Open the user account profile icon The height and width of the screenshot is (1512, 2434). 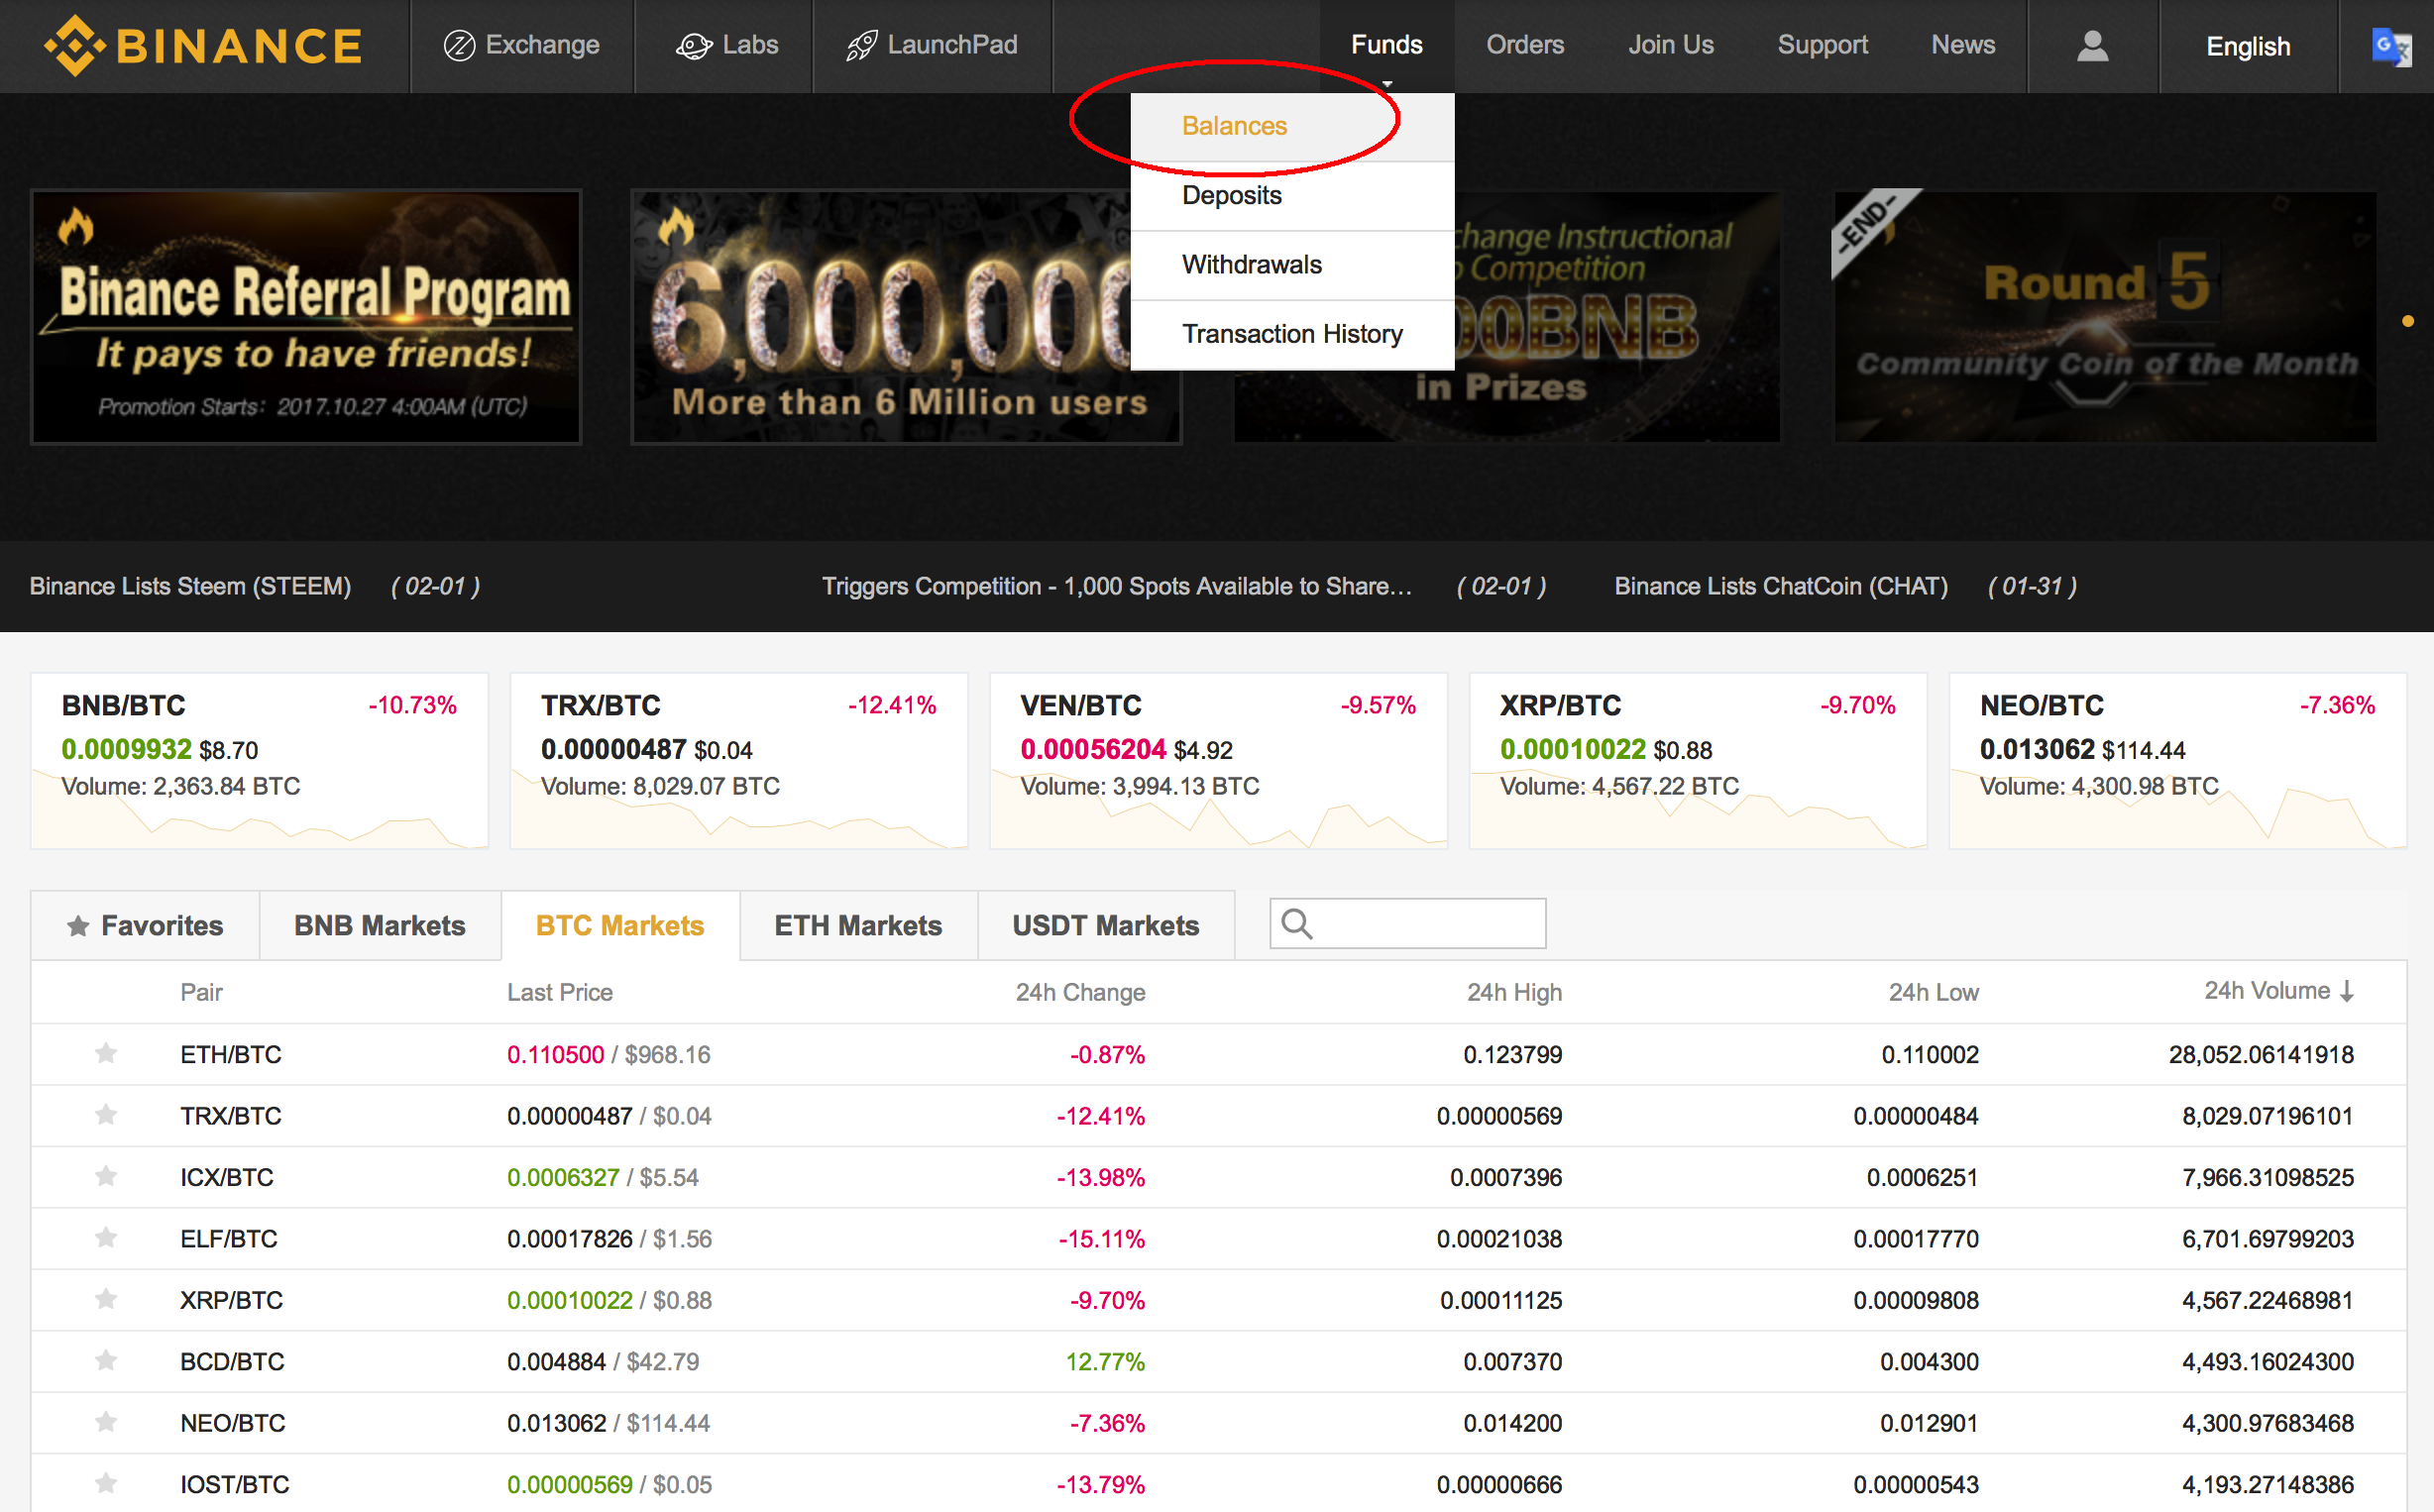[2091, 46]
